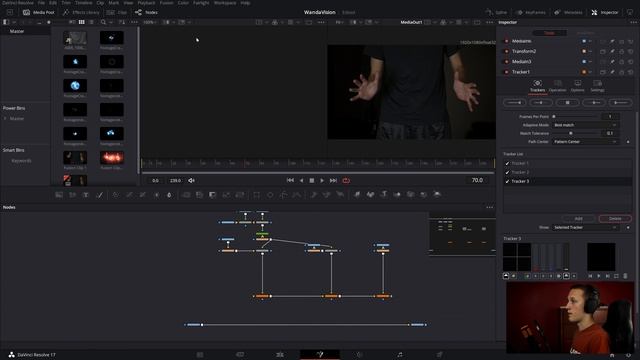Select the Keywords smart bin
The width and height of the screenshot is (640, 360).
tap(22, 161)
